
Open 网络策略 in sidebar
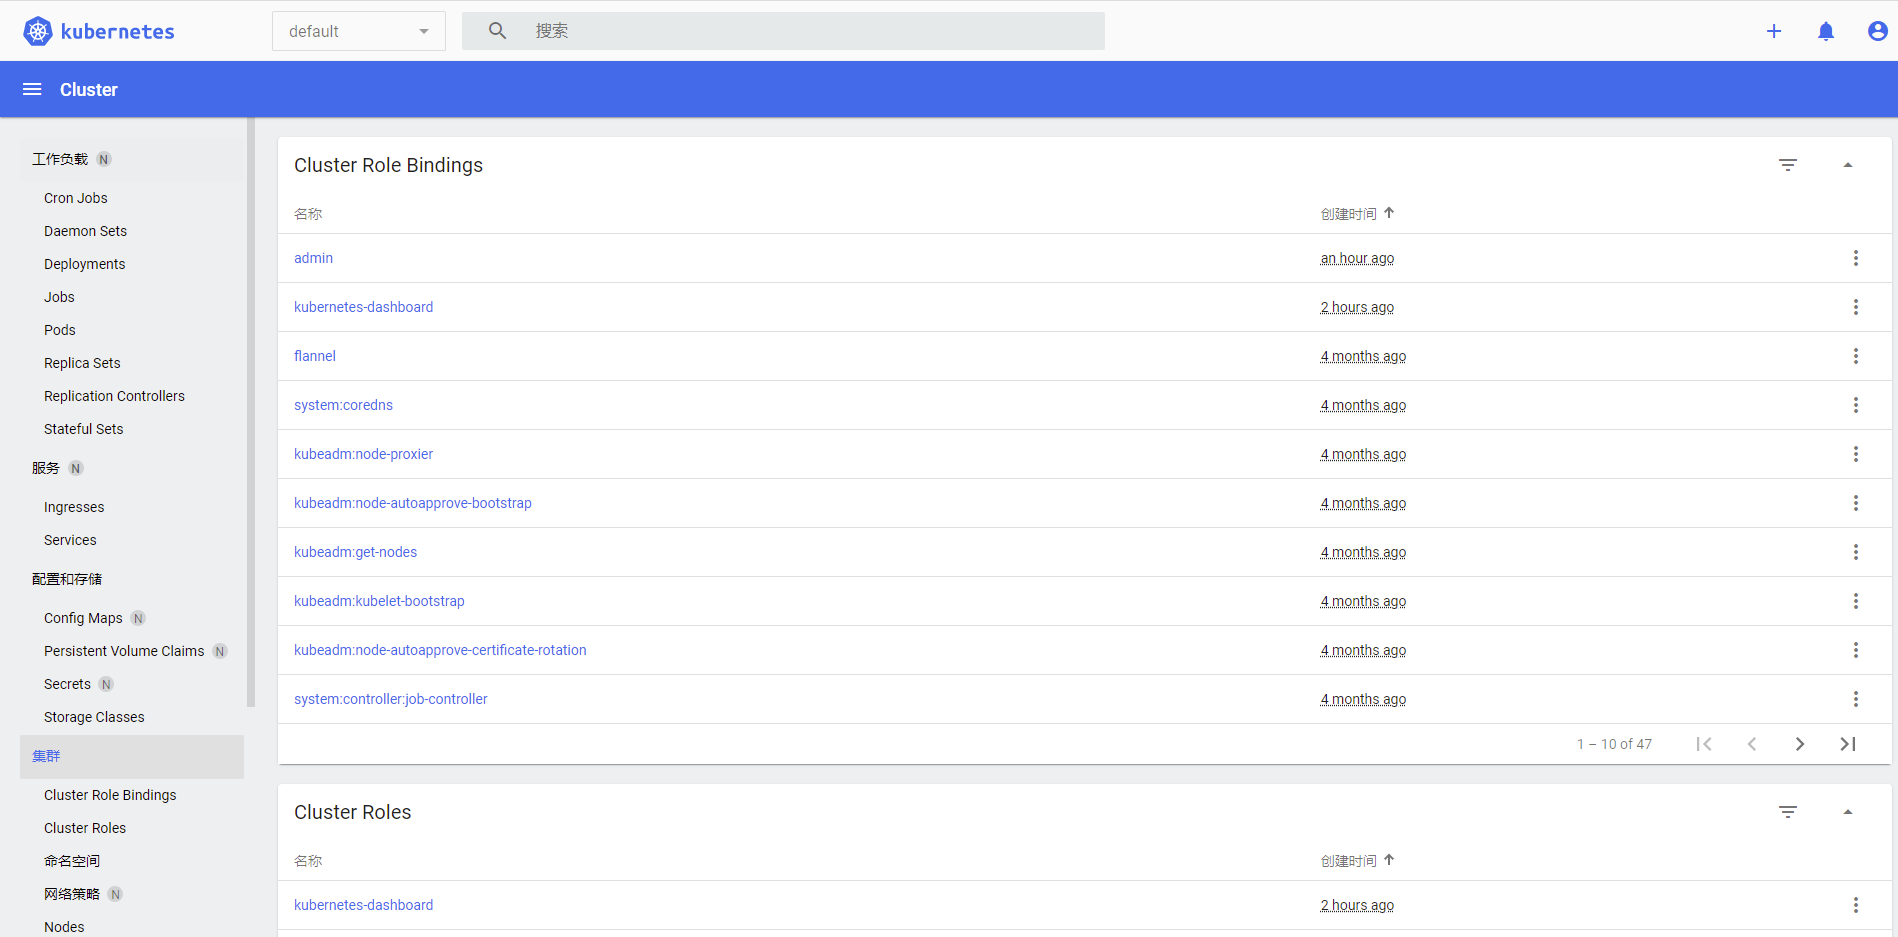(72, 894)
